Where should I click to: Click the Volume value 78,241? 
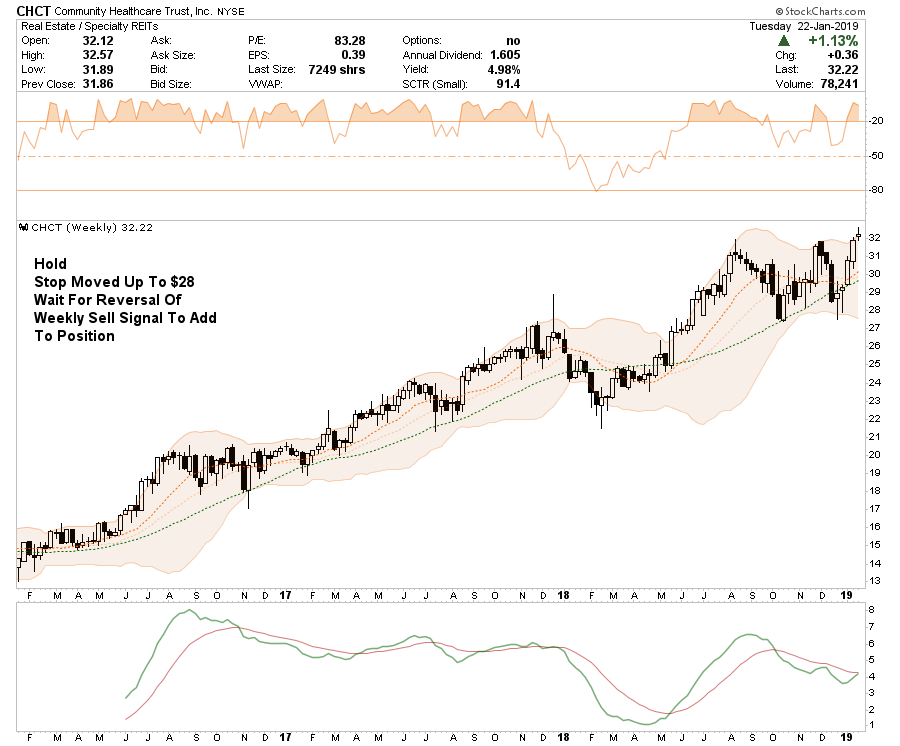point(839,84)
